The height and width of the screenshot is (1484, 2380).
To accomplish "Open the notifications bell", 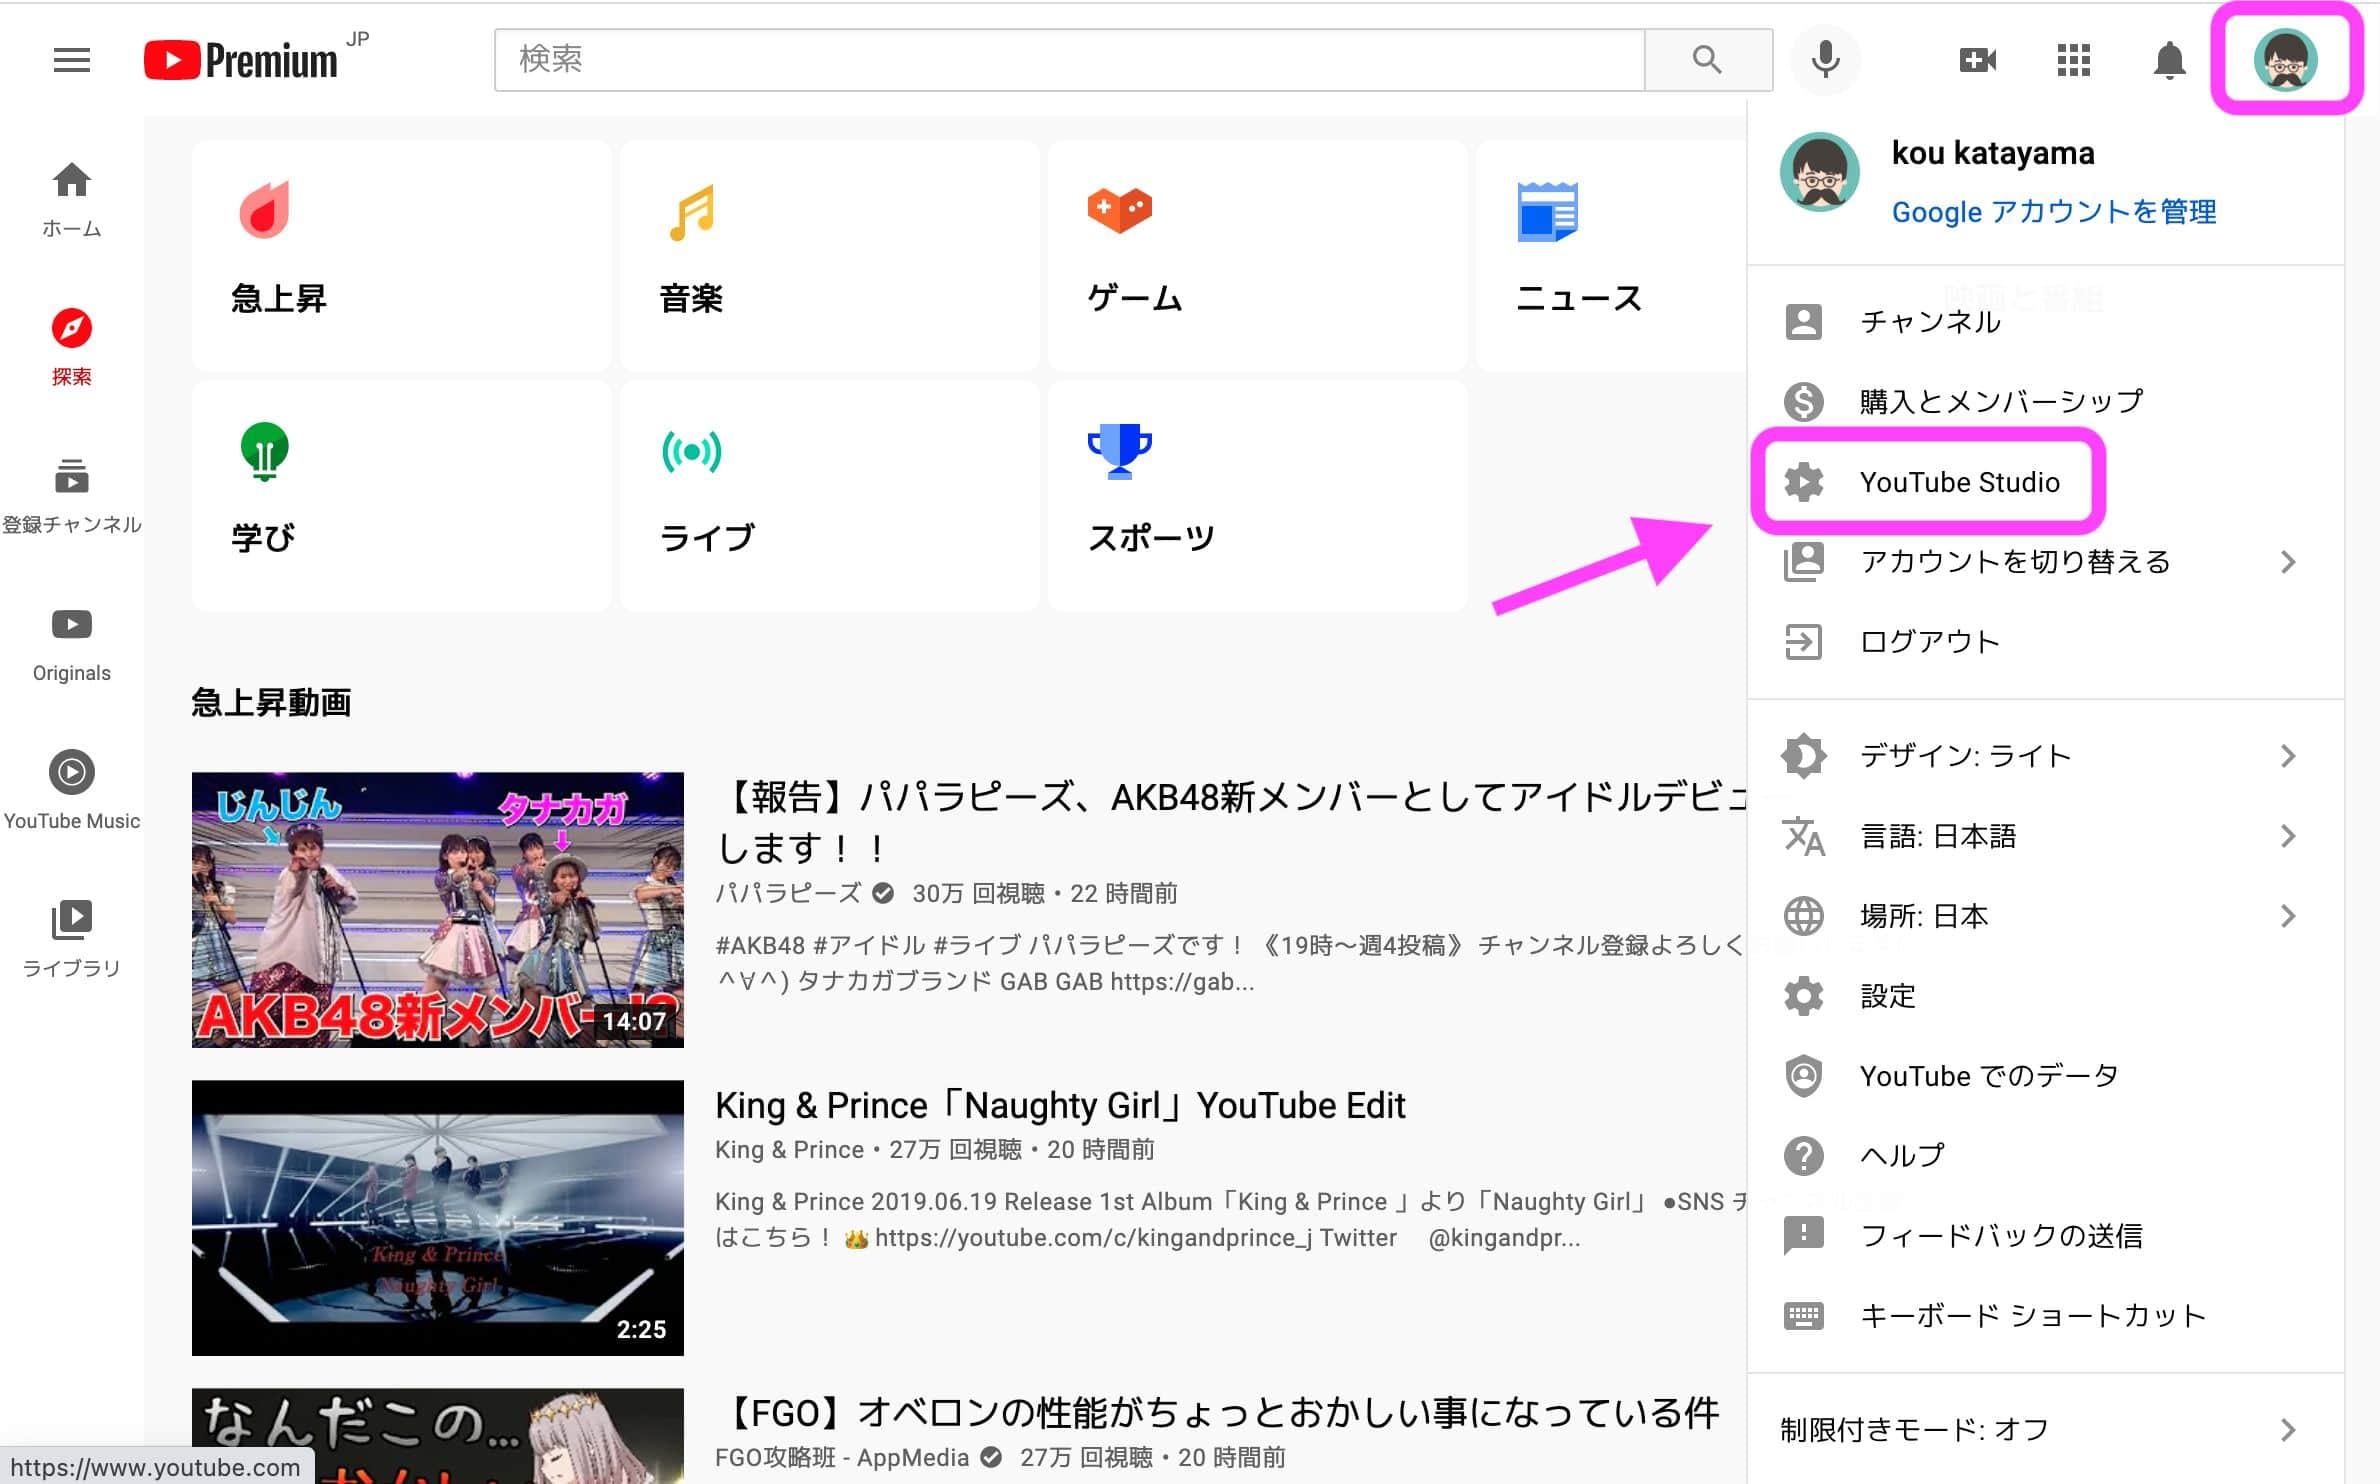I will (x=2169, y=60).
